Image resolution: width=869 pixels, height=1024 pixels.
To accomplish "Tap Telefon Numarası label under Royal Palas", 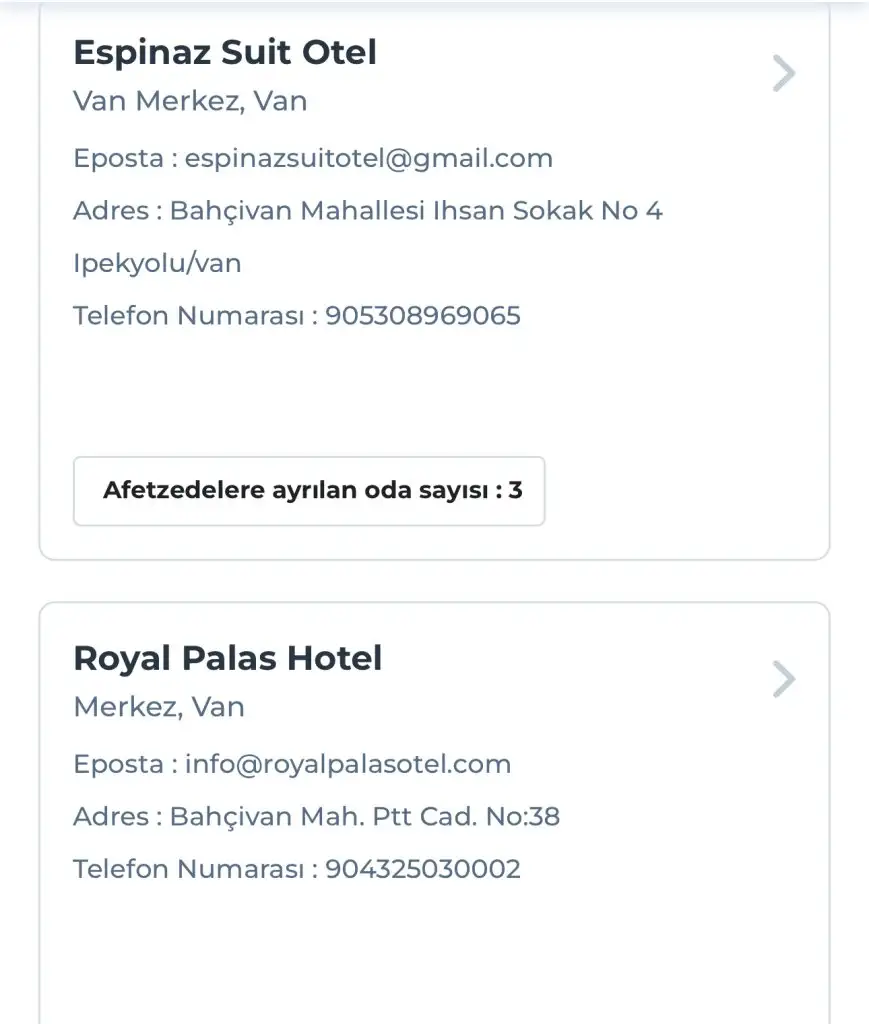I will (188, 869).
